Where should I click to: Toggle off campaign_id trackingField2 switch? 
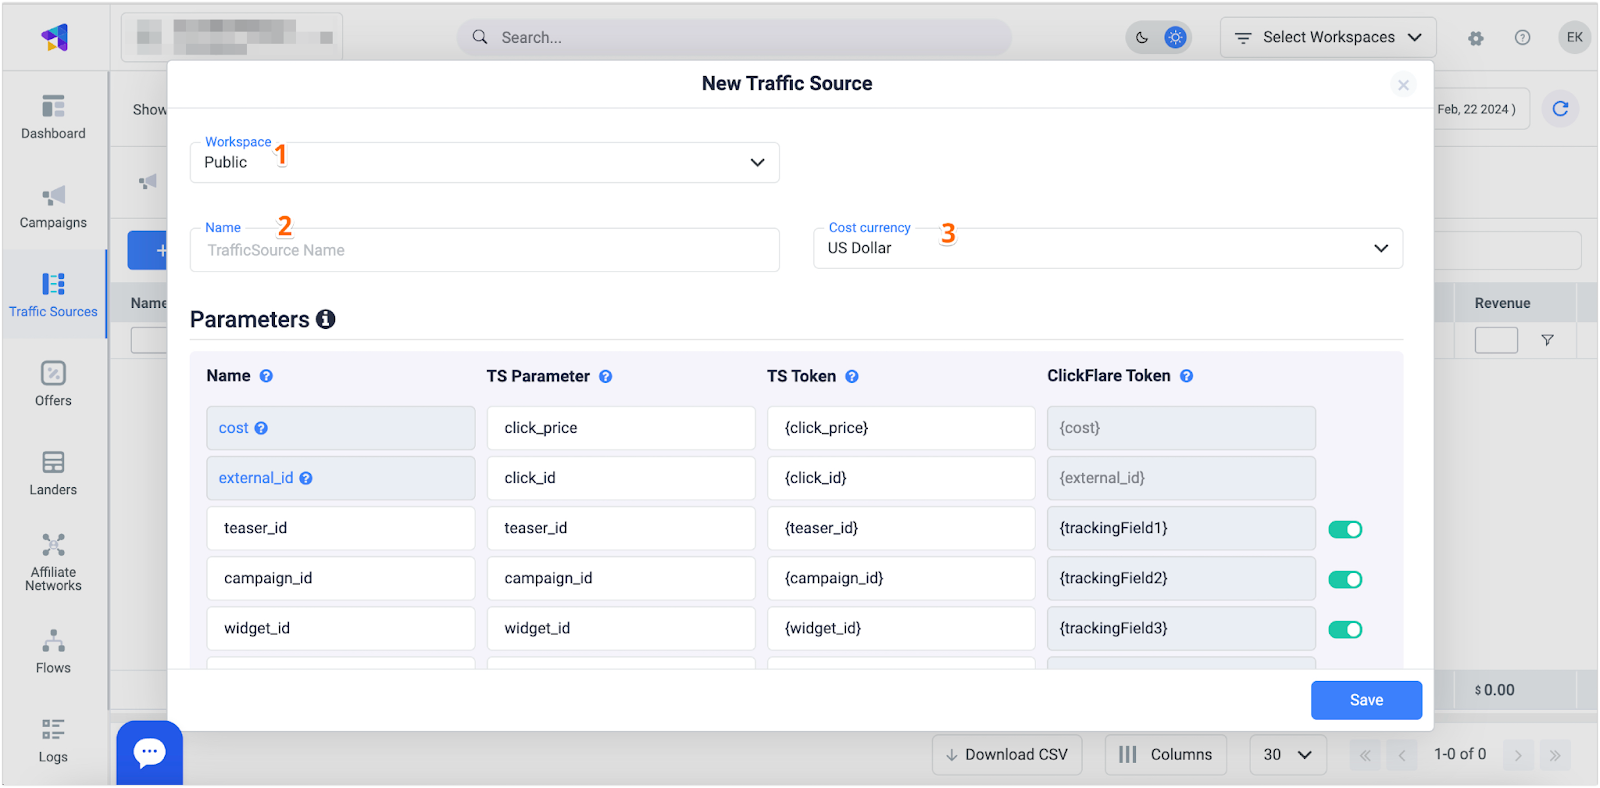1345,579
